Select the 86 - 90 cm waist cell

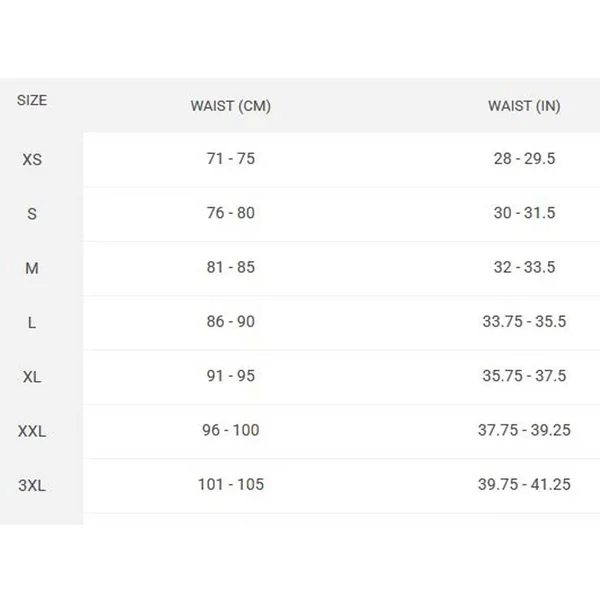coord(231,321)
